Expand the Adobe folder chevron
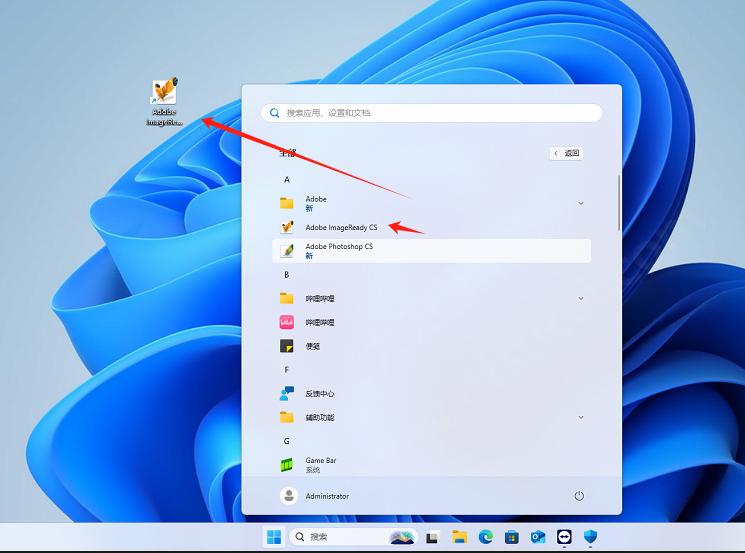Image resolution: width=745 pixels, height=553 pixels. click(581, 203)
